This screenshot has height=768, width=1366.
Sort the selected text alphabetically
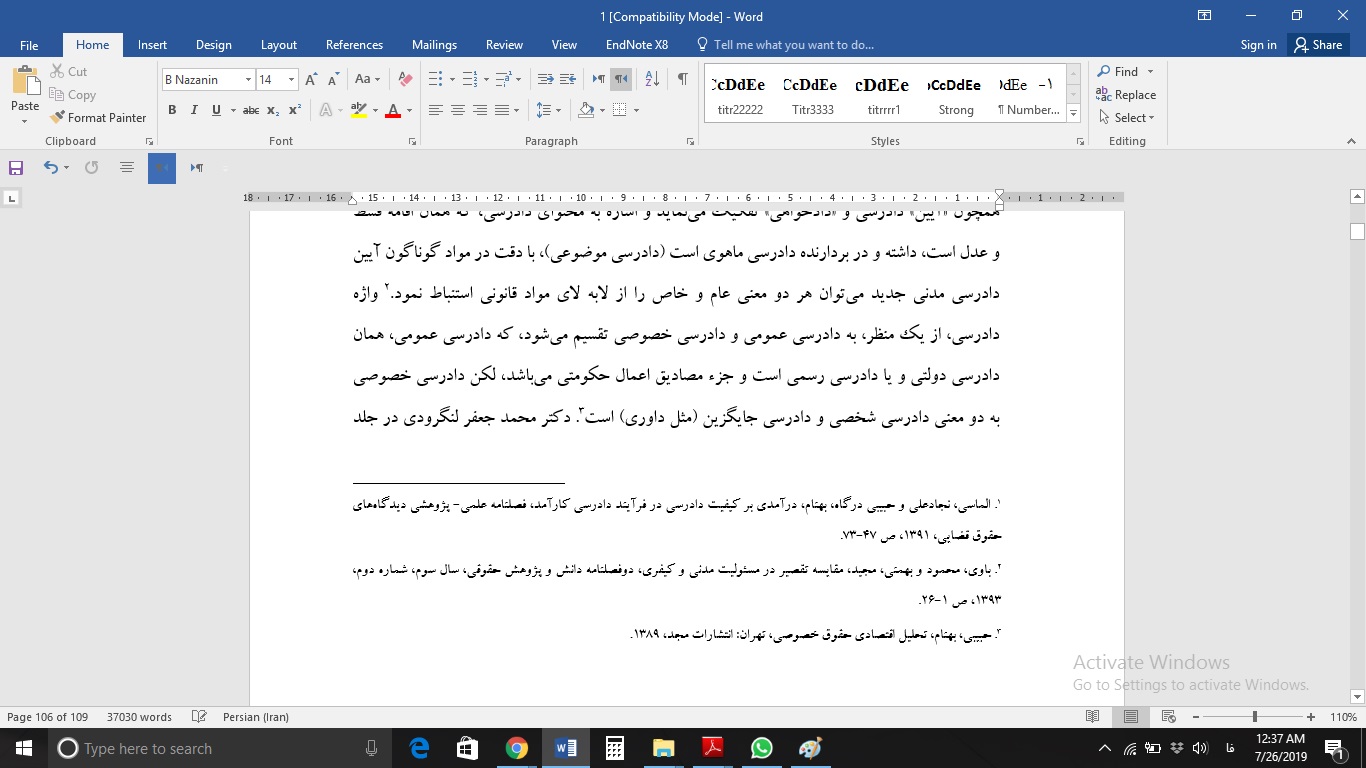[651, 76]
